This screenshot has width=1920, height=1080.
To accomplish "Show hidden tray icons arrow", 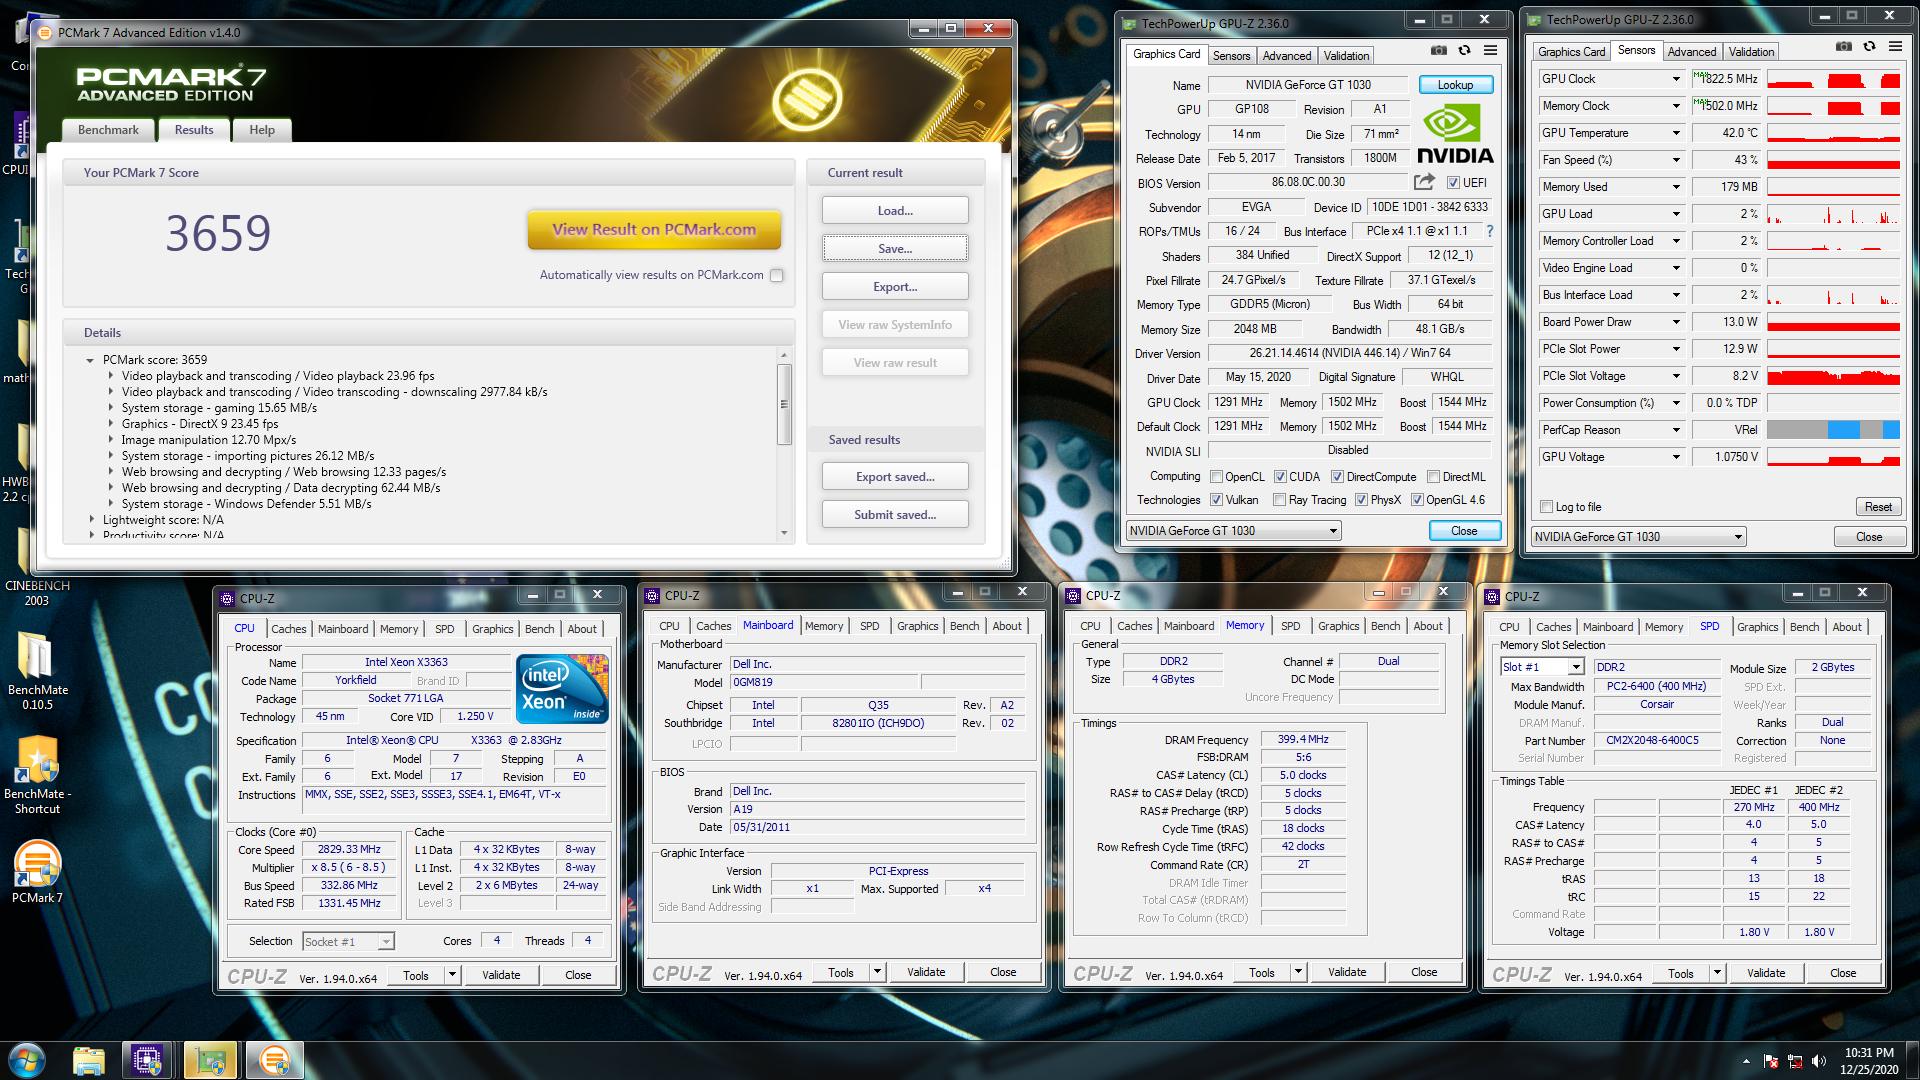I will click(x=1746, y=1061).
